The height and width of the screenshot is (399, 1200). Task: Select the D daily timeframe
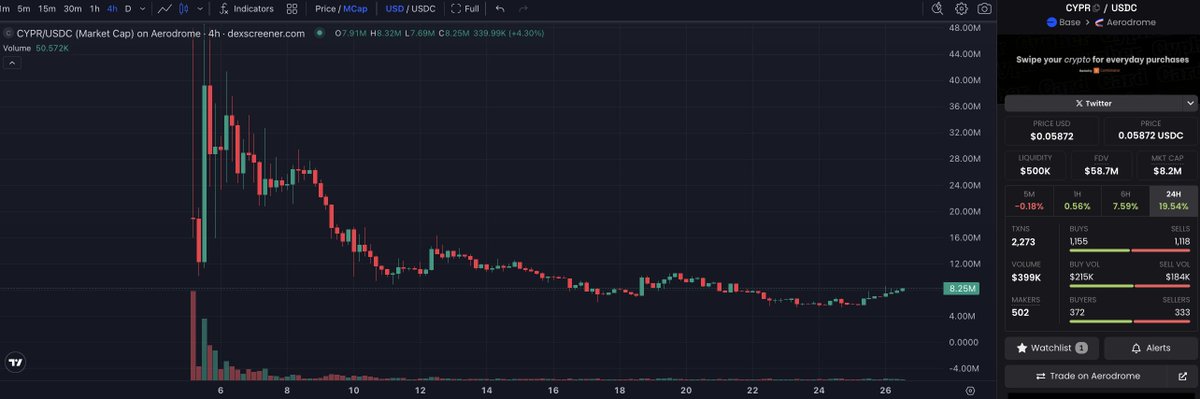click(127, 8)
